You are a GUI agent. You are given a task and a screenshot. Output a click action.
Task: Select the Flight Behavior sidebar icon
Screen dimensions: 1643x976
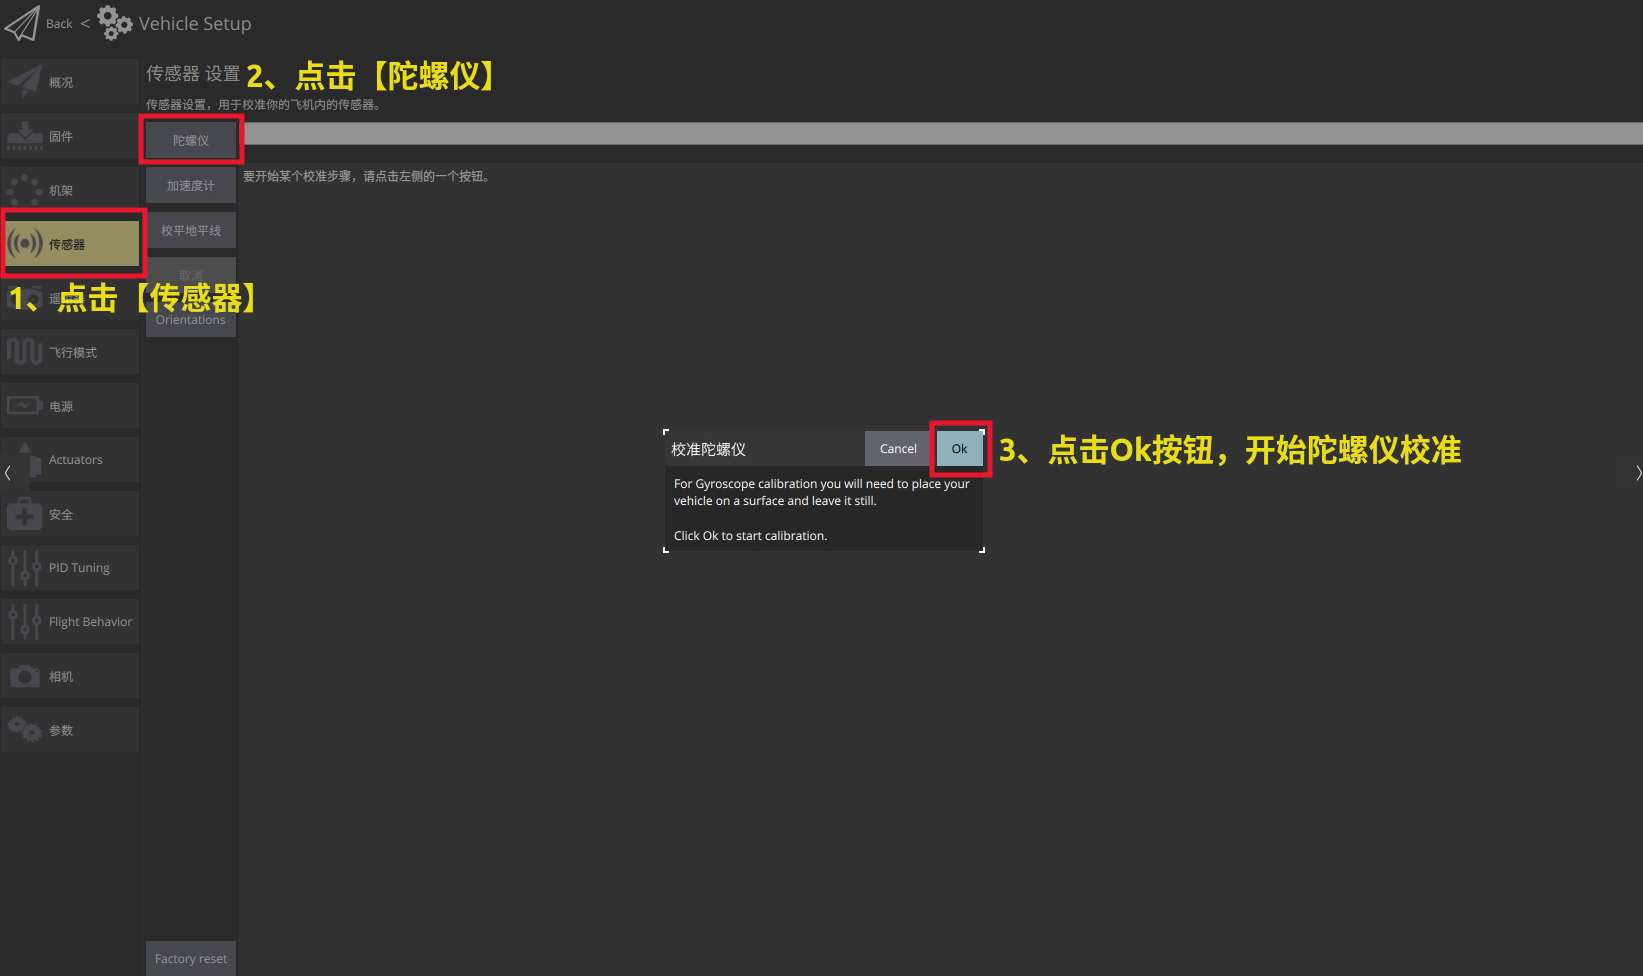click(70, 621)
